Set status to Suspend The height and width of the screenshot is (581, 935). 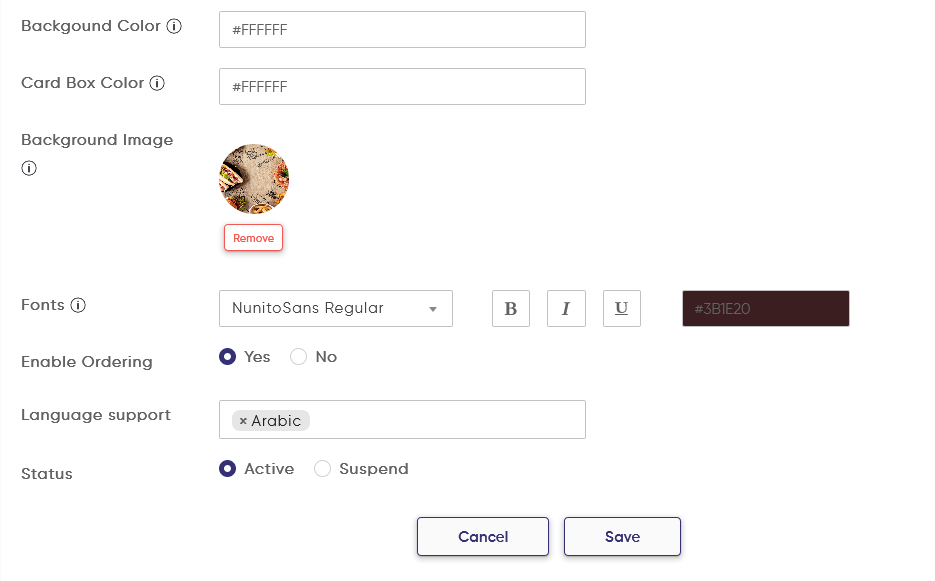(322, 468)
